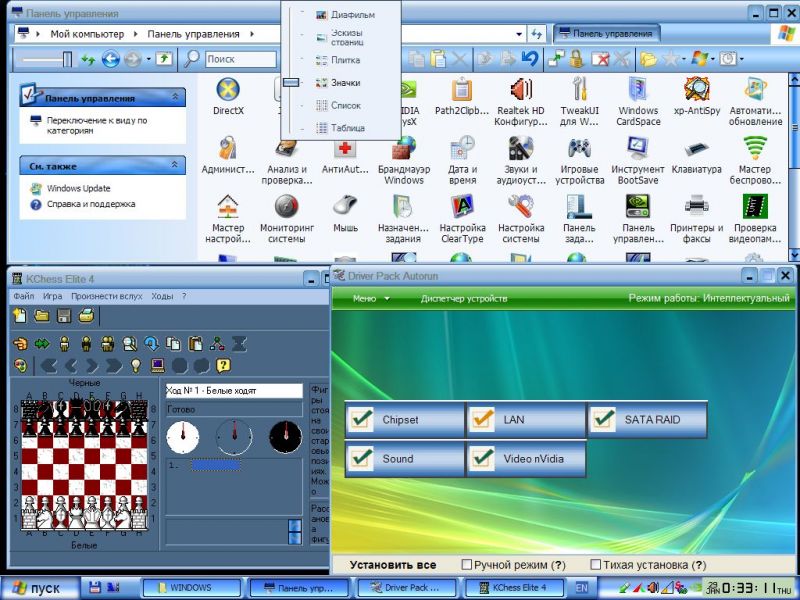
Task: Collapse the Панель управления sidebar section
Action: [x=176, y=98]
